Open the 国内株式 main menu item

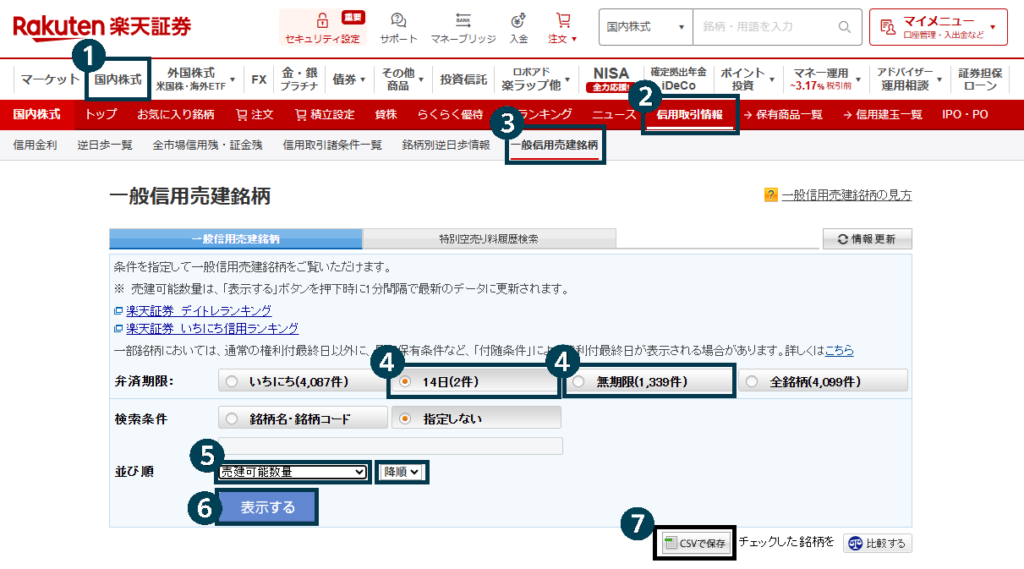coord(118,79)
